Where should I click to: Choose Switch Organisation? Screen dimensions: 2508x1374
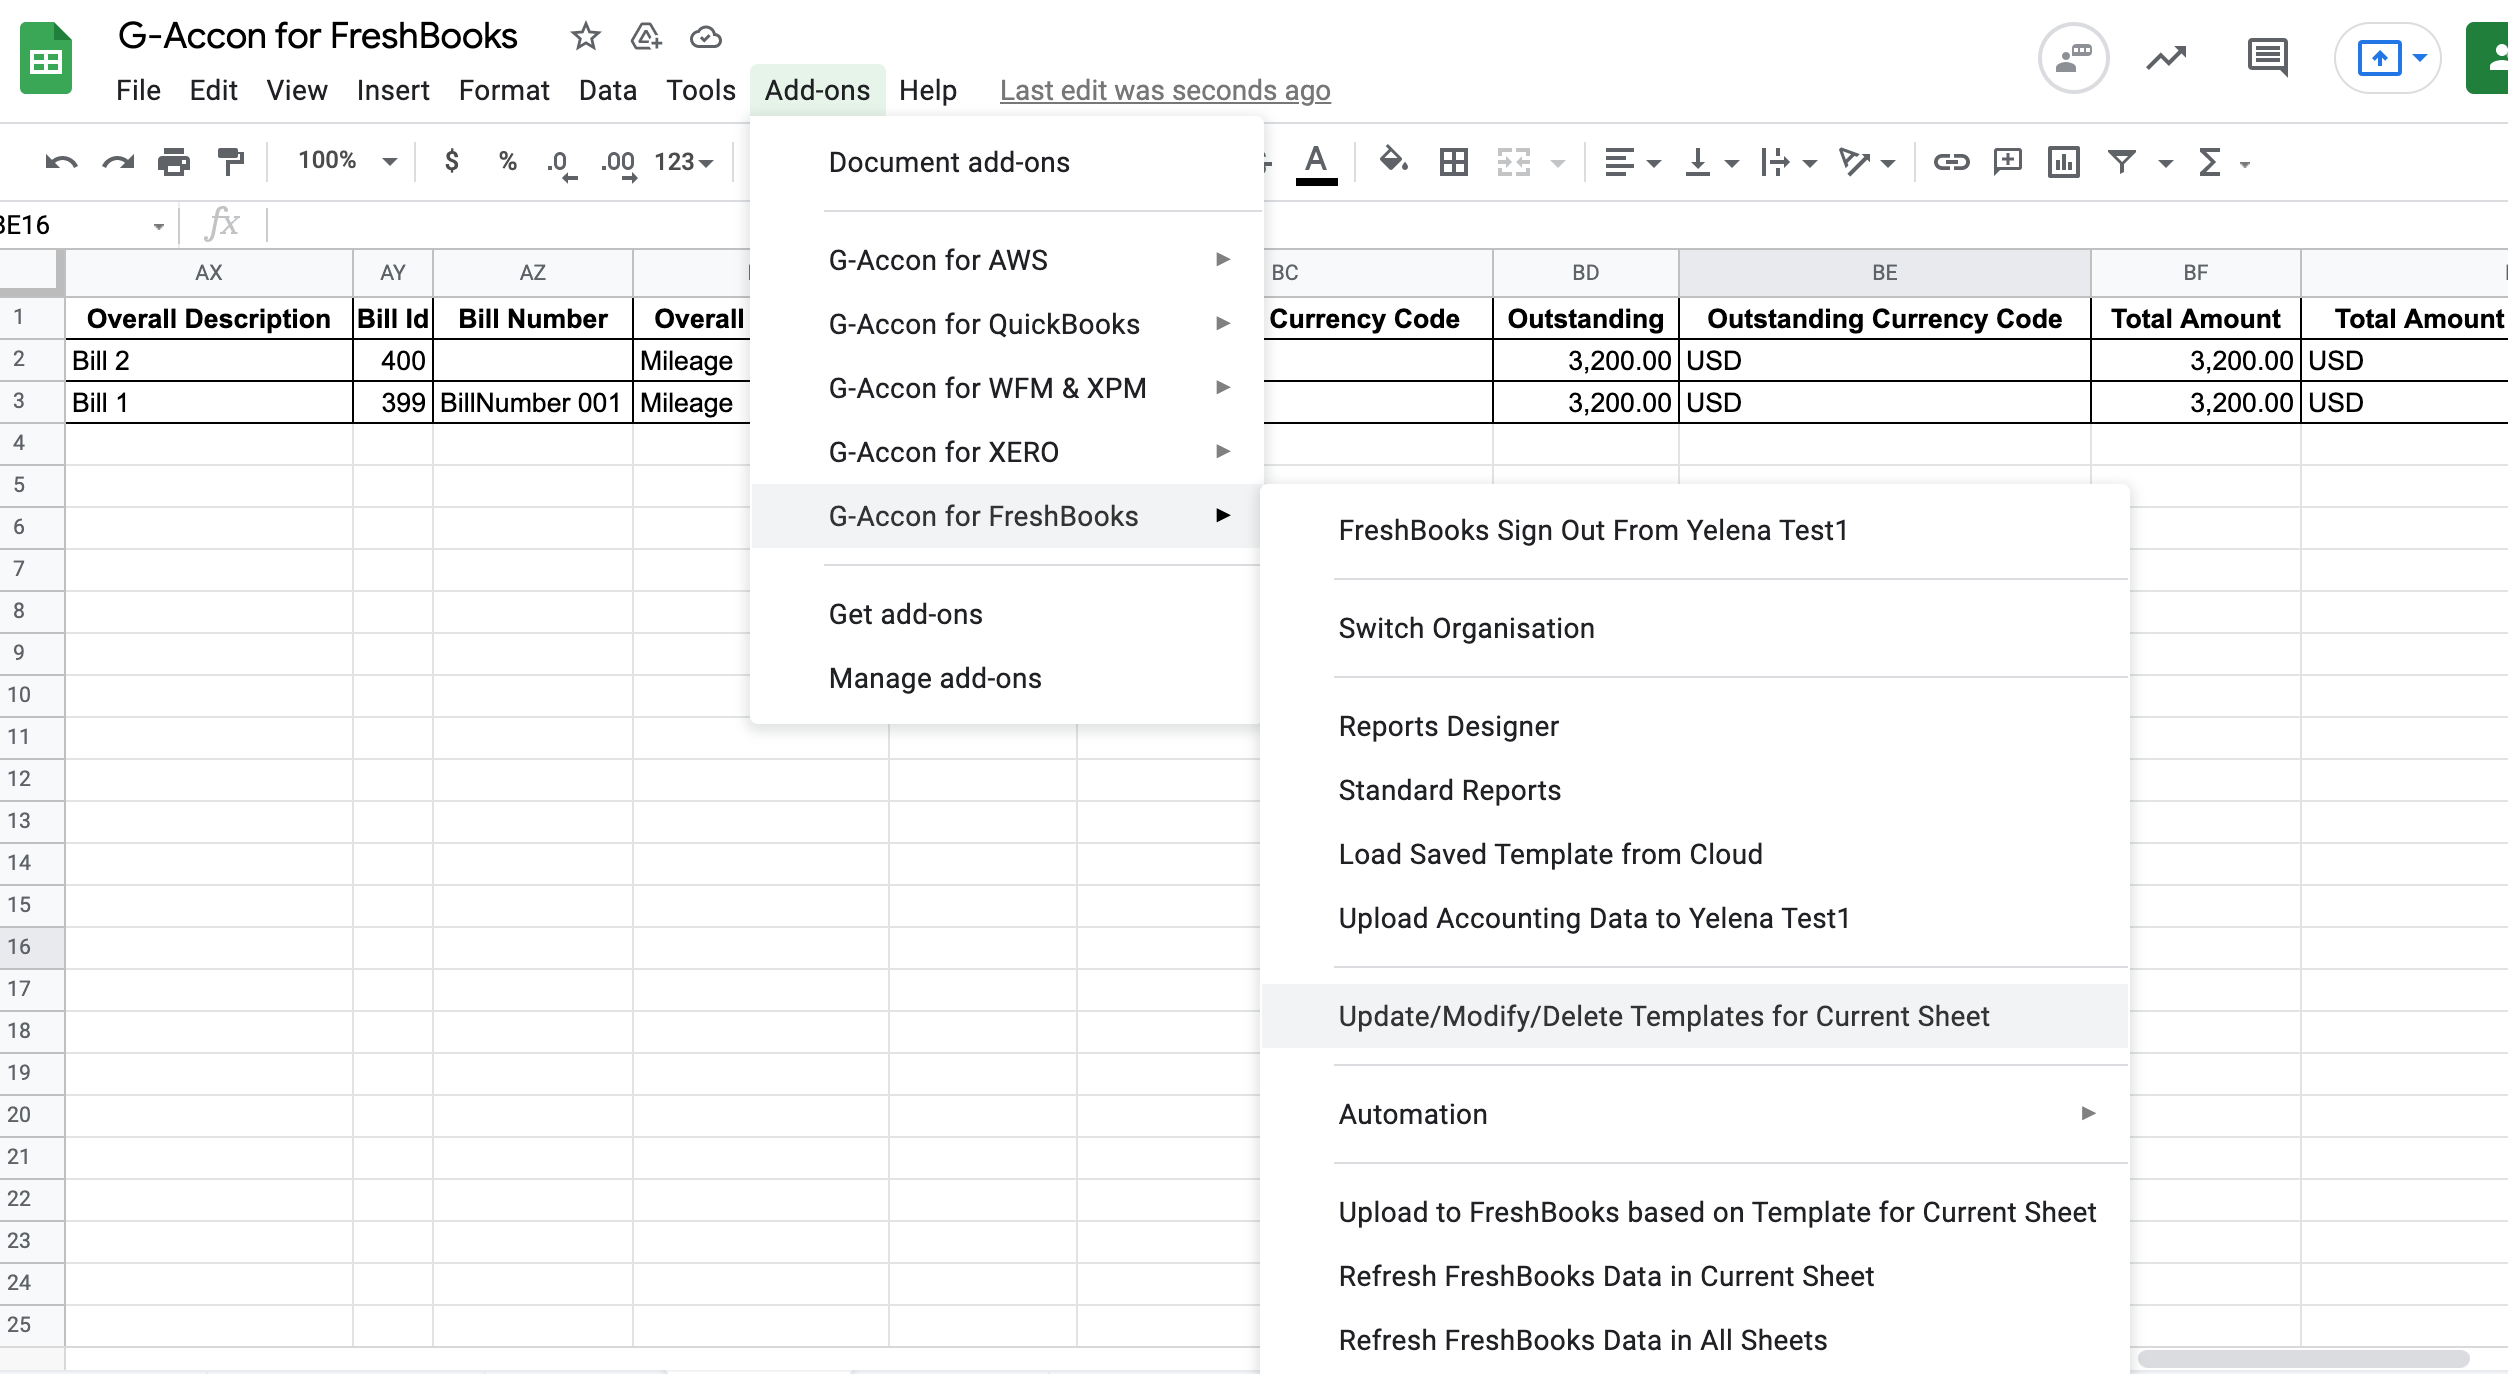1695,628
